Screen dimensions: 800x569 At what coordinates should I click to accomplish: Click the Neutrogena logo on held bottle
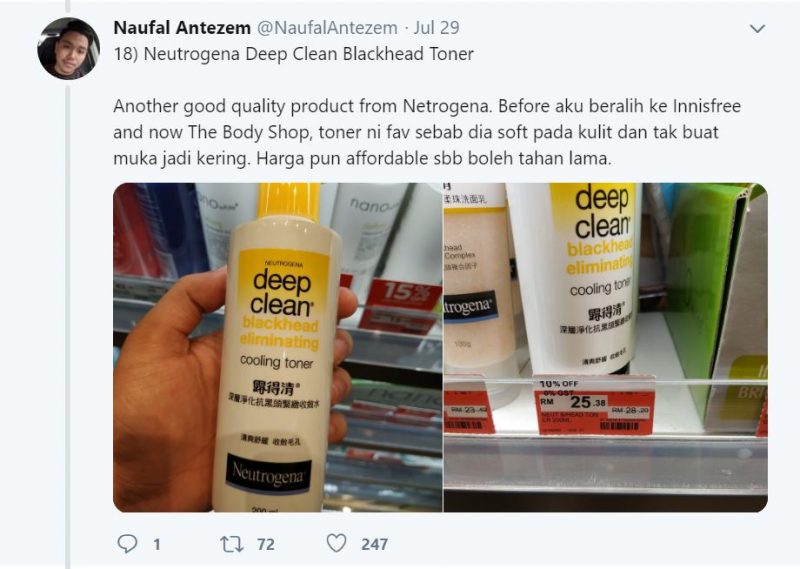click(x=268, y=474)
